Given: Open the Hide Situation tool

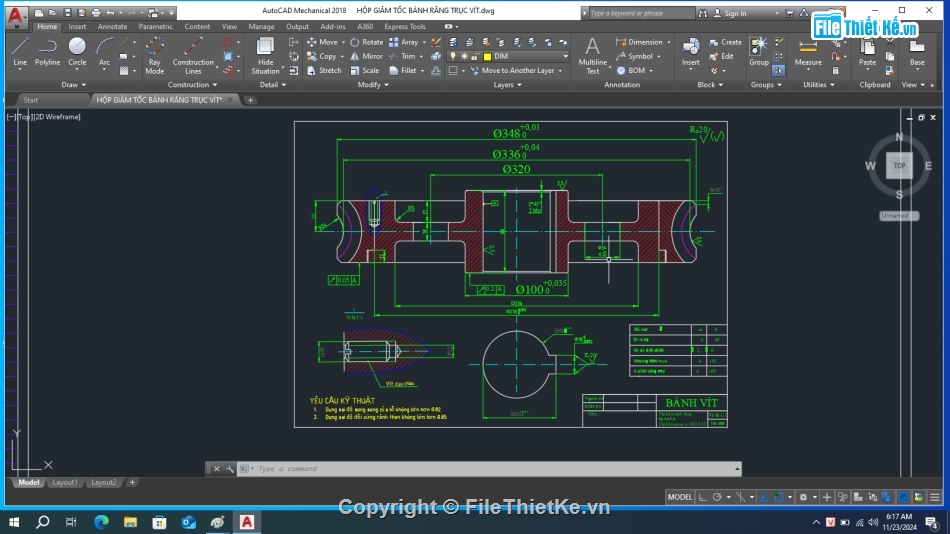Looking at the screenshot, I should pyautogui.click(x=265, y=55).
